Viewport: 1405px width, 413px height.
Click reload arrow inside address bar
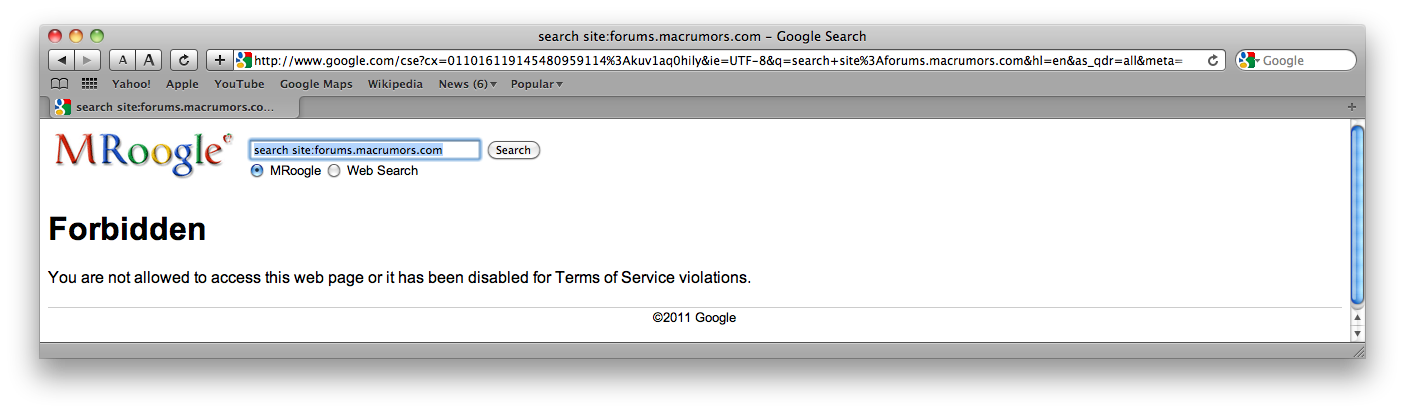[1213, 60]
